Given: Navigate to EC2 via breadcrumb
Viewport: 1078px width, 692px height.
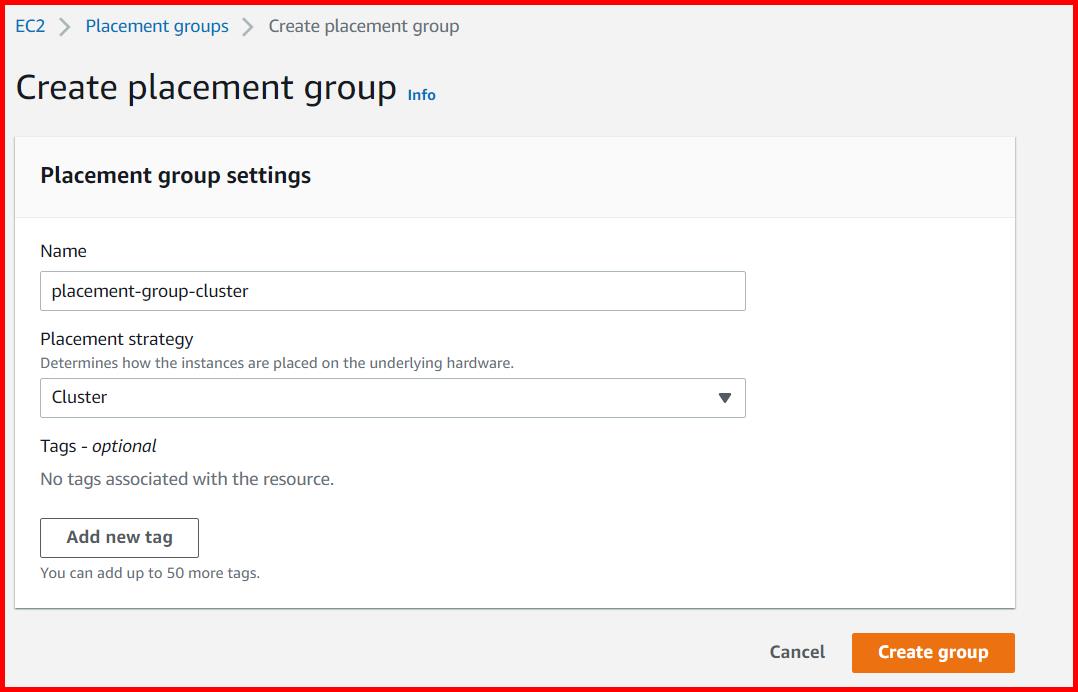Looking at the screenshot, I should point(29,25).
